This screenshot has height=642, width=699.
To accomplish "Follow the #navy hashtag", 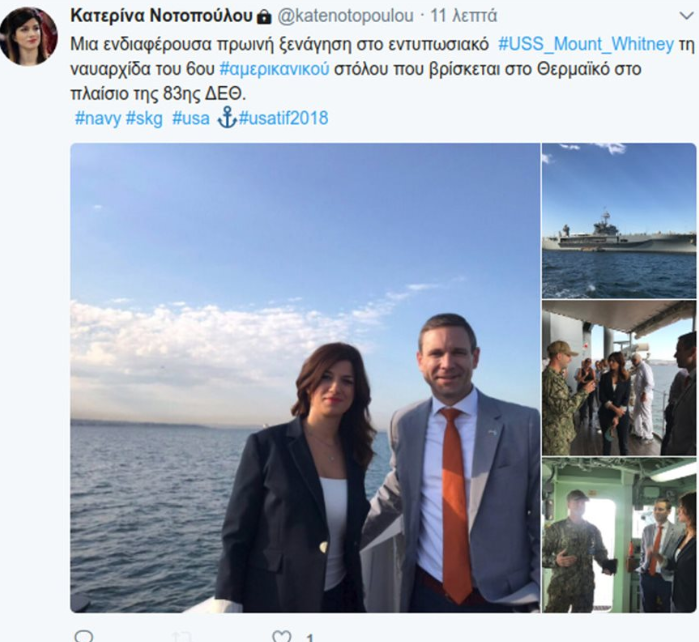I will pyautogui.click(x=98, y=118).
